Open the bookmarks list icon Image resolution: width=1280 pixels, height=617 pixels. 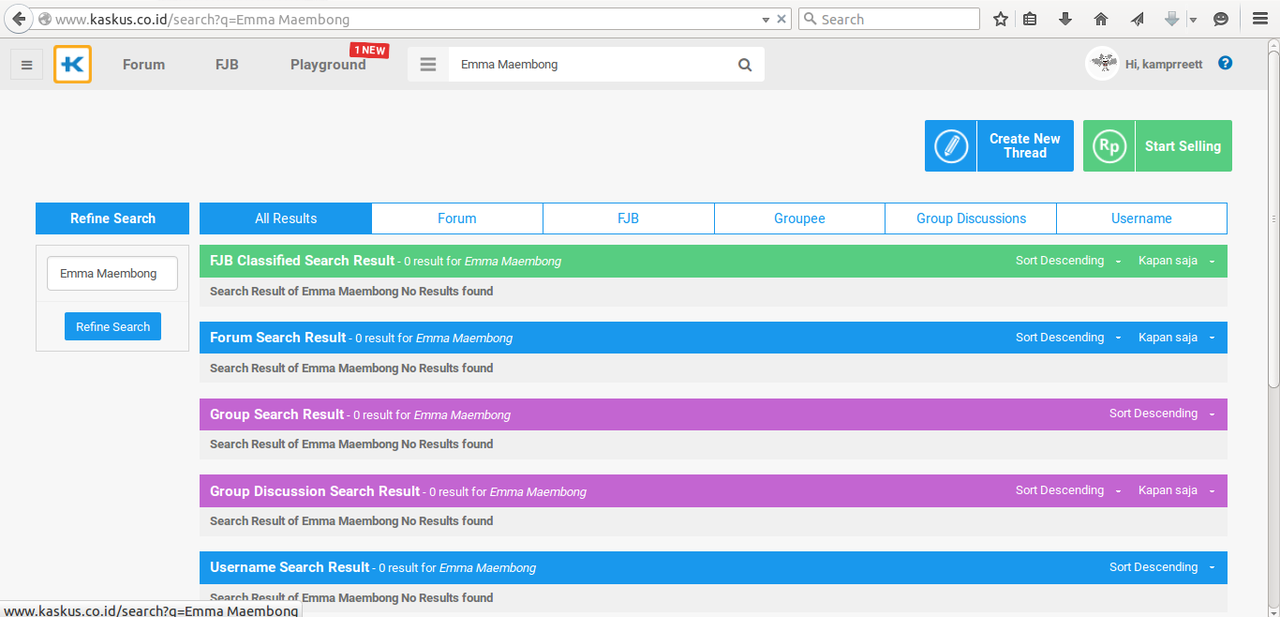pos(1030,19)
